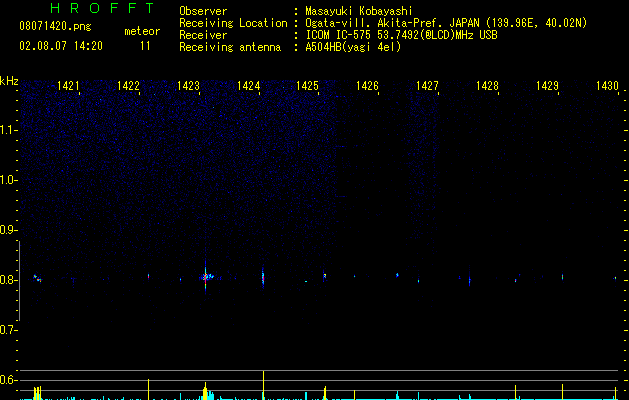
Task: Click the 1423 time axis label
Action: 188,86
